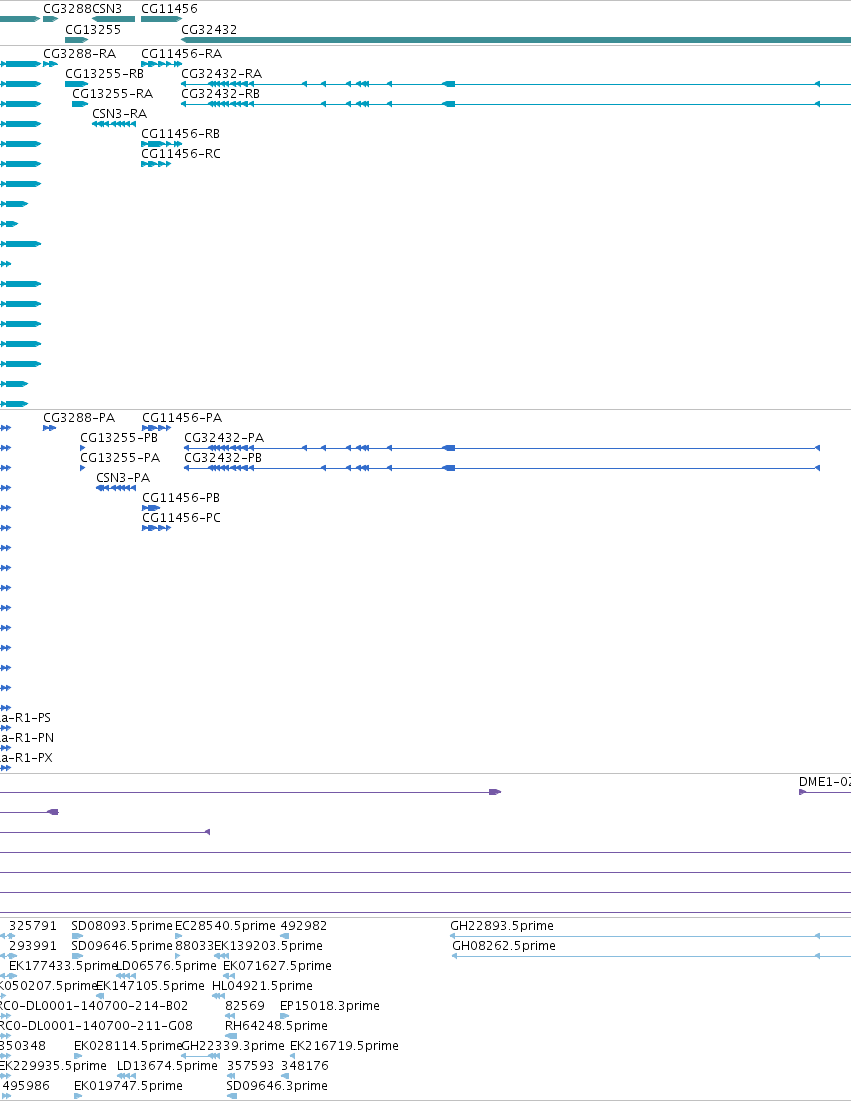Viewport: 851px width, 1101px height.
Task: Click the CG11456-PB protein label
Action: point(181,498)
